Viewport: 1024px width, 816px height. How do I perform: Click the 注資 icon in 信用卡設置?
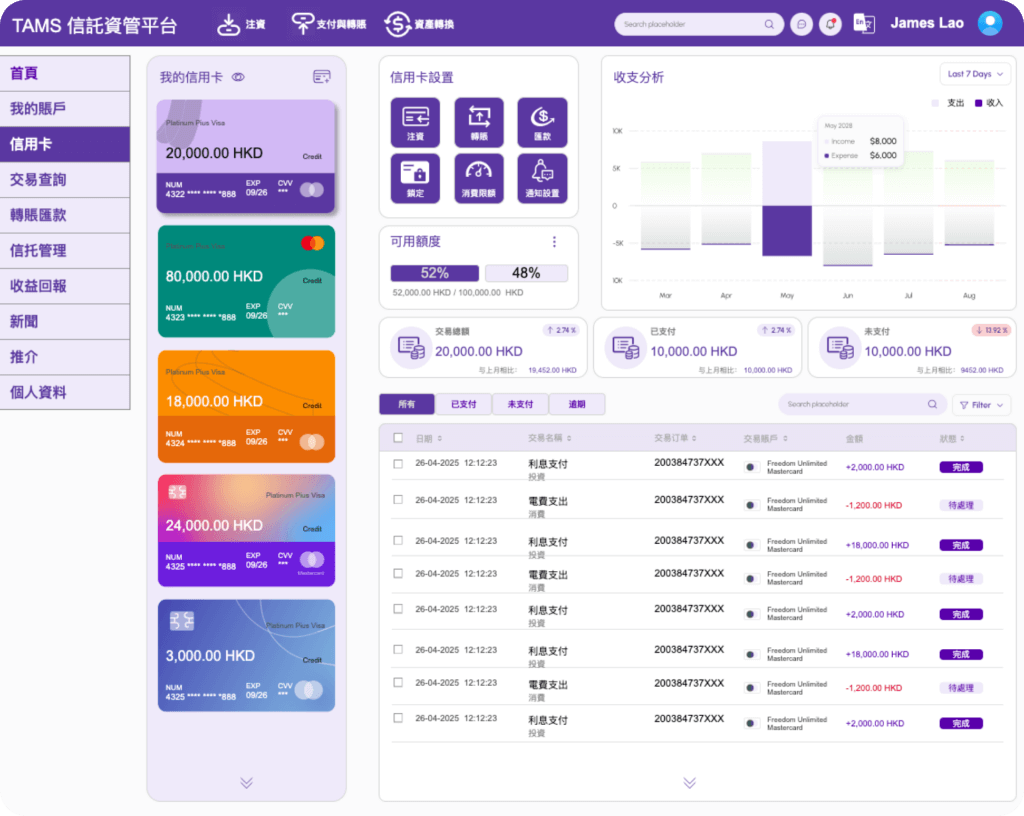click(x=415, y=122)
